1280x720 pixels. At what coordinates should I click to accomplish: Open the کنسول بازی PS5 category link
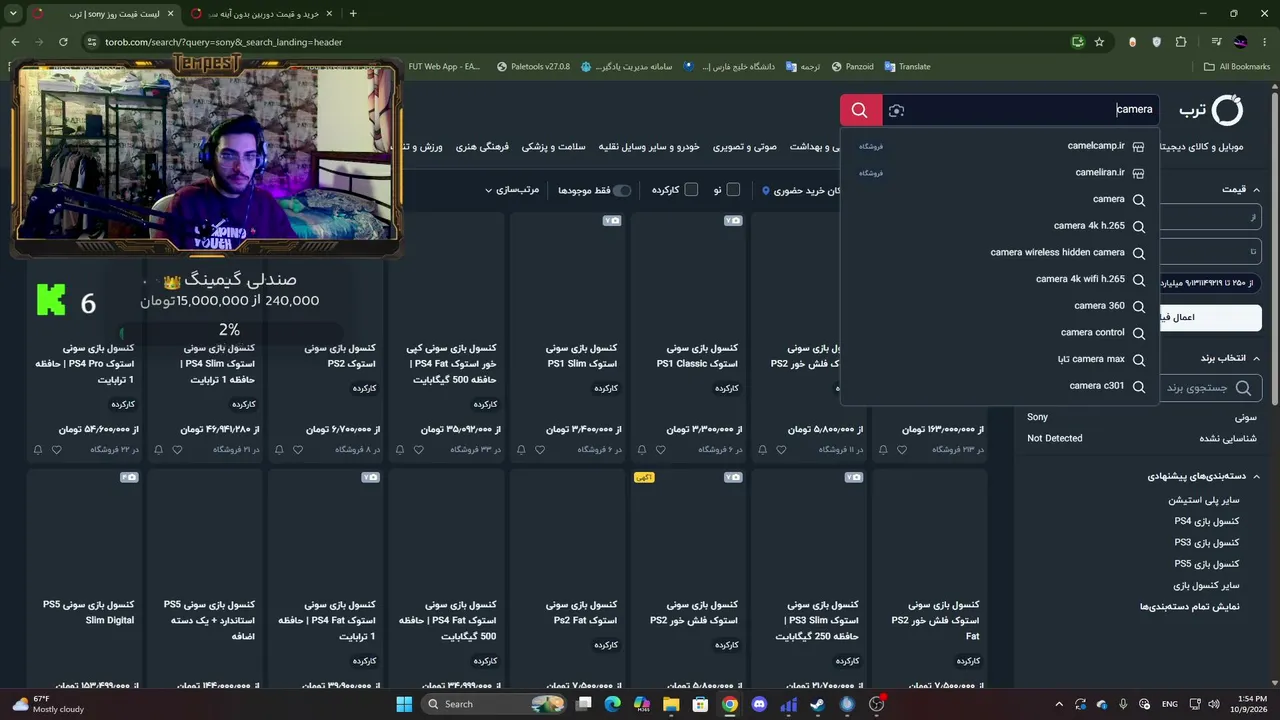click(1207, 564)
